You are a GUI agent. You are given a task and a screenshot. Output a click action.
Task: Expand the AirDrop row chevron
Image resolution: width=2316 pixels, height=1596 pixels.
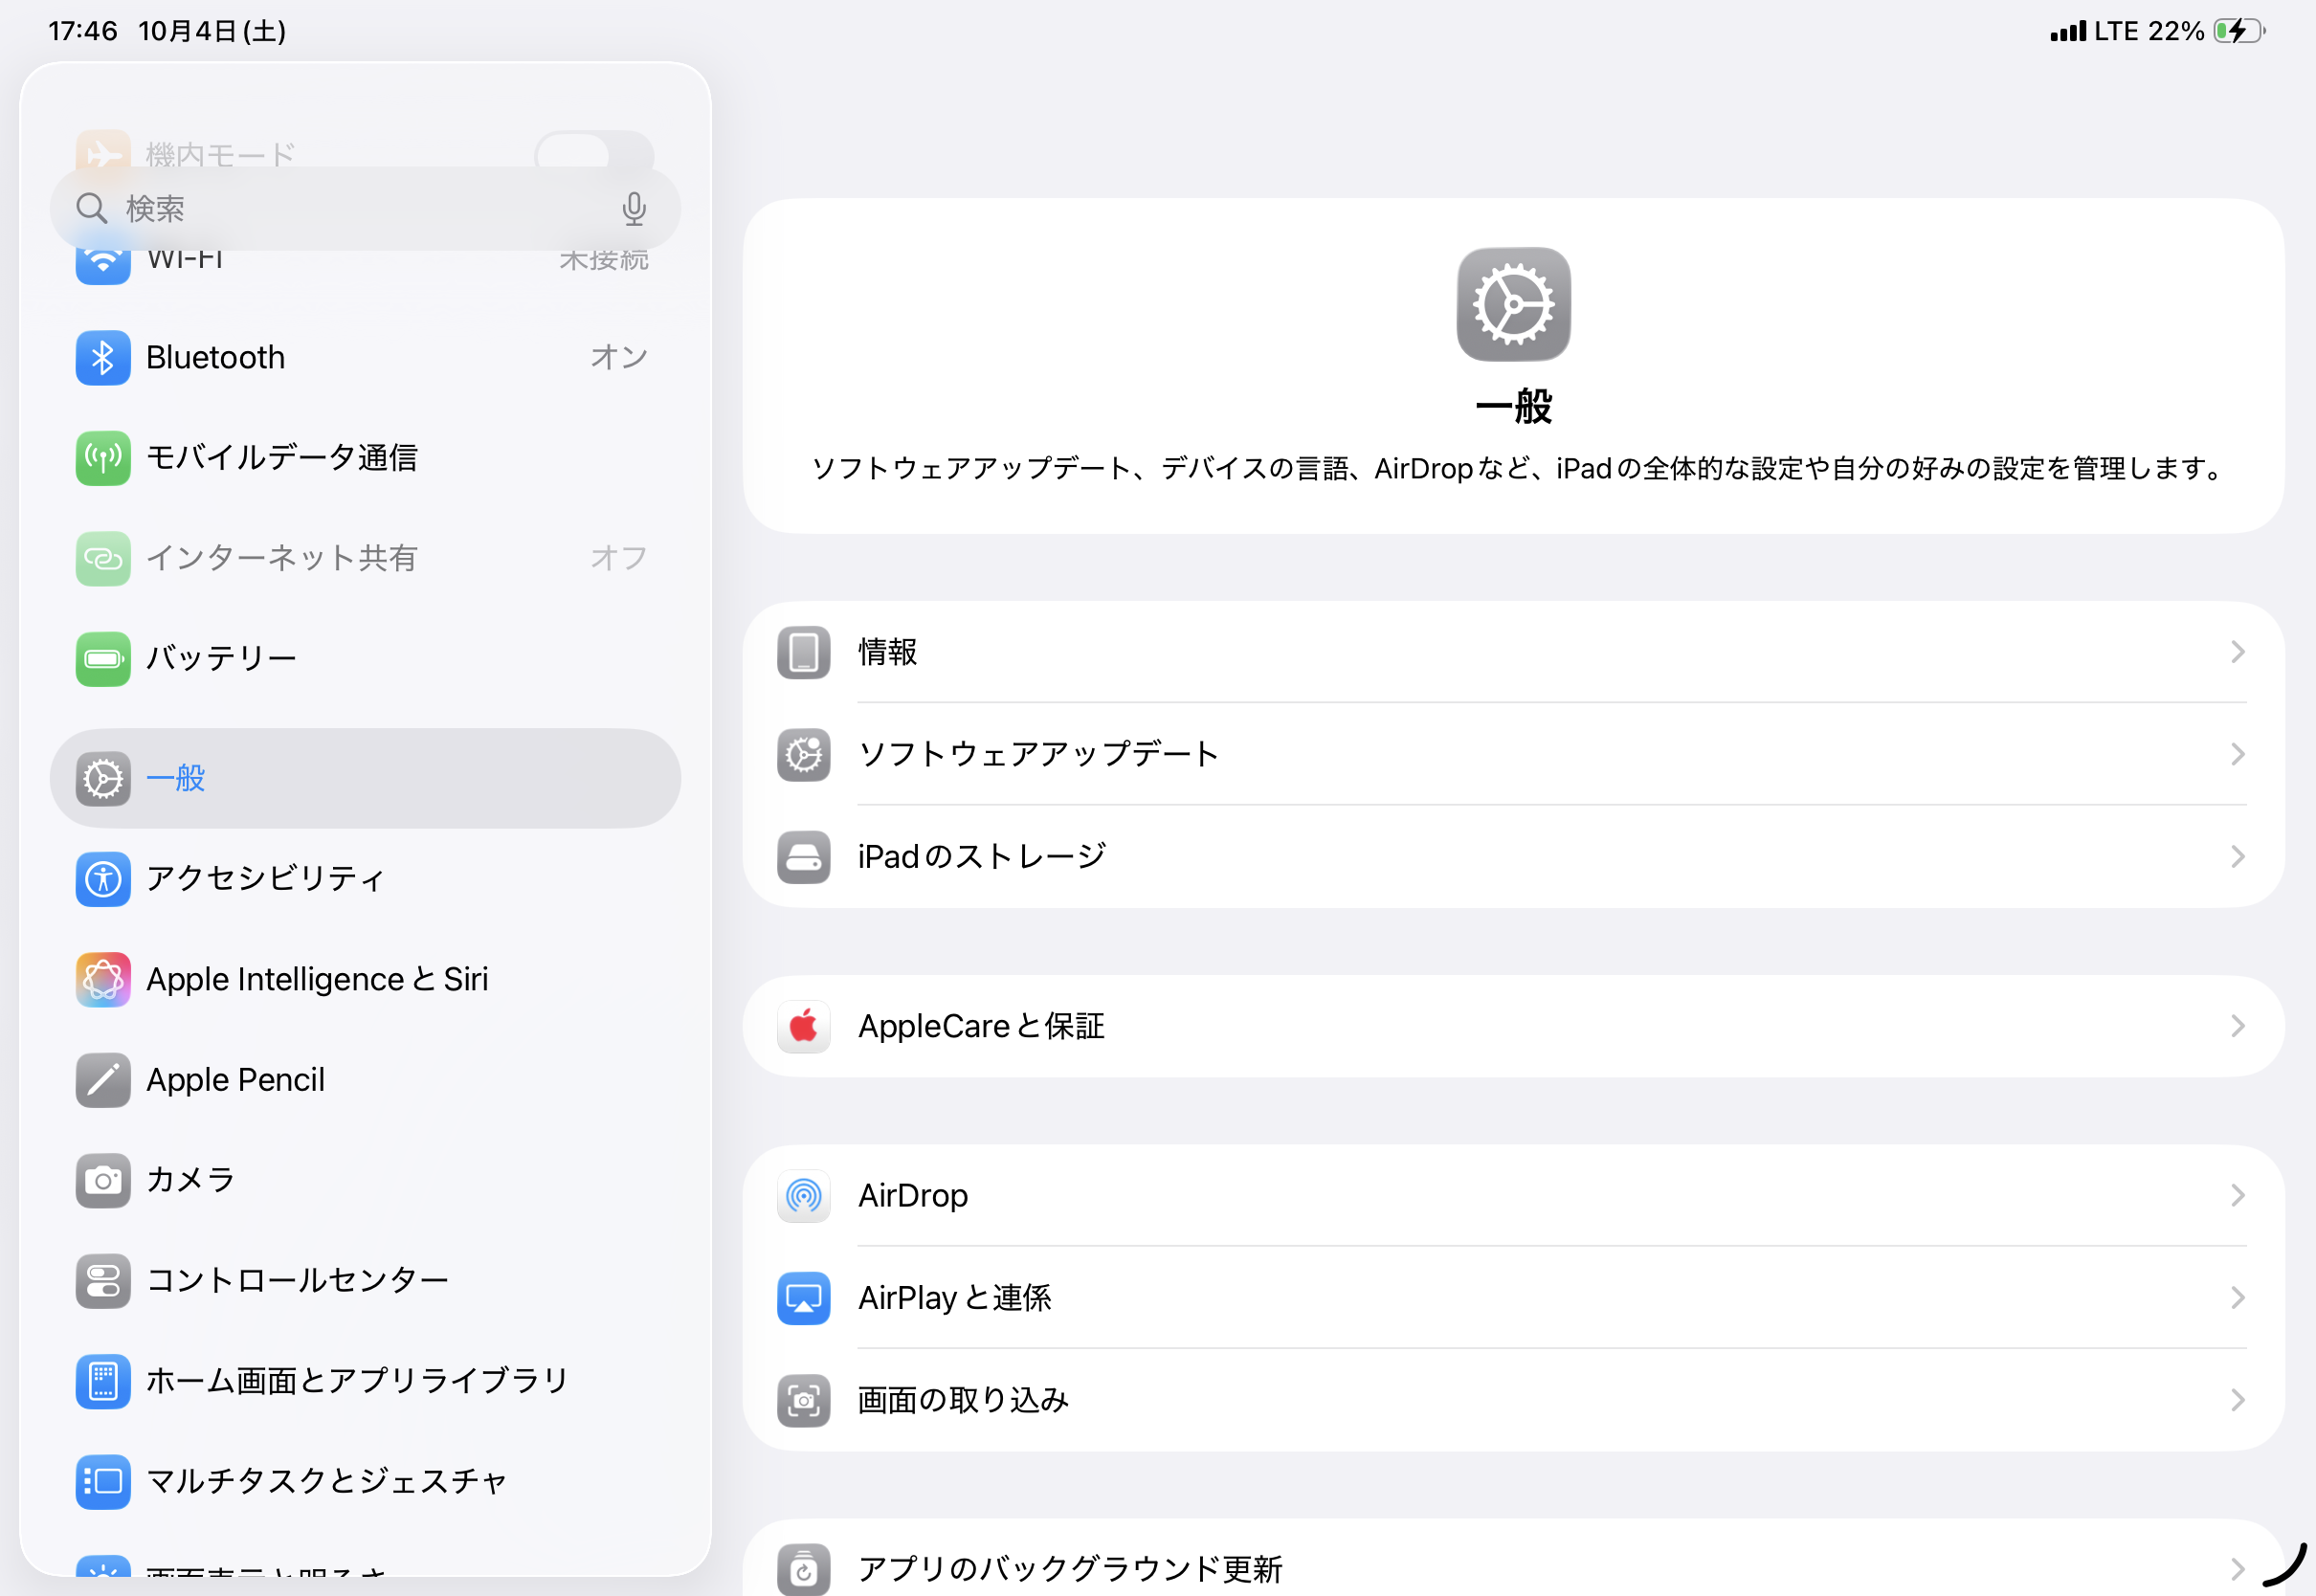coord(2238,1195)
